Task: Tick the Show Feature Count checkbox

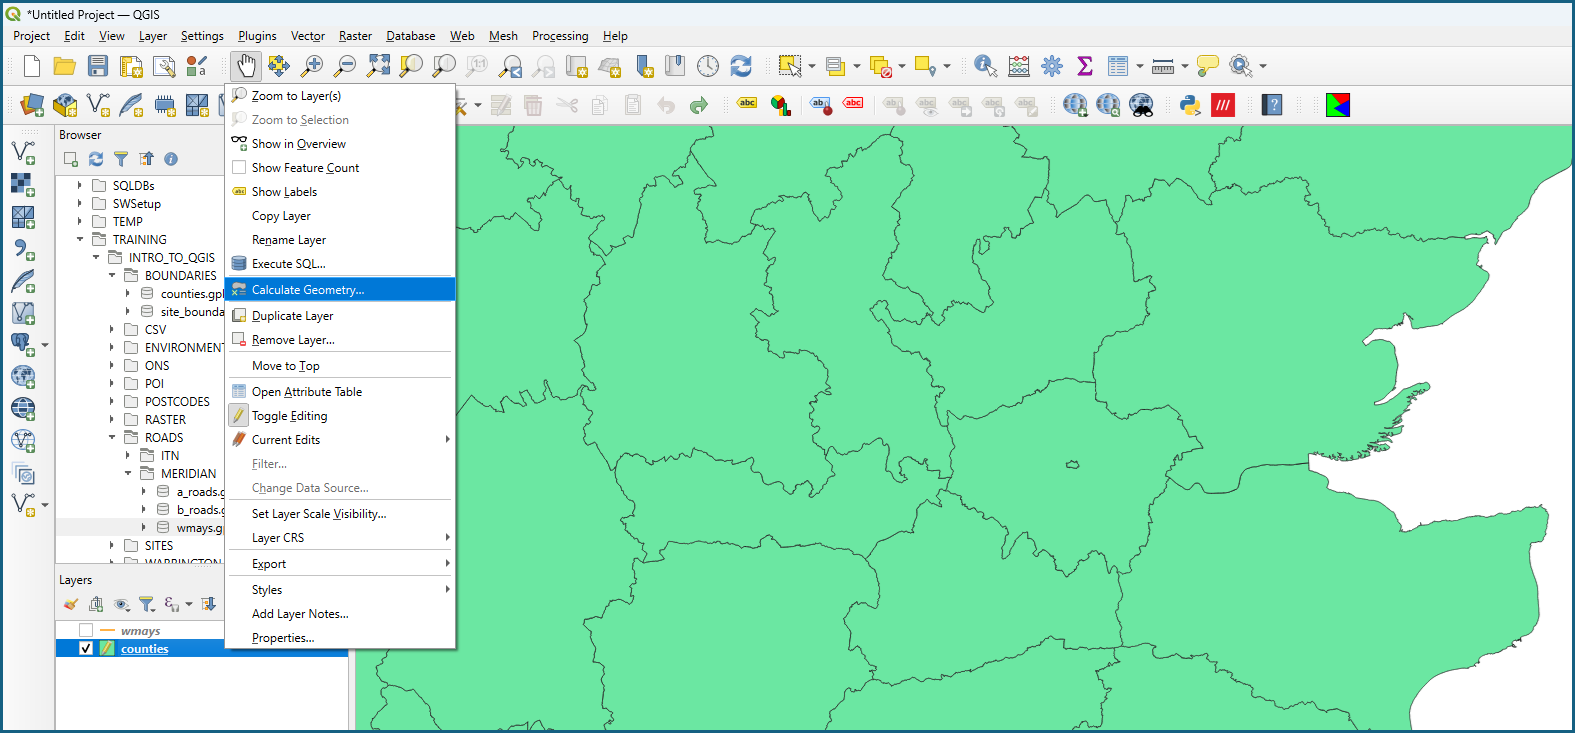Action: [239, 167]
